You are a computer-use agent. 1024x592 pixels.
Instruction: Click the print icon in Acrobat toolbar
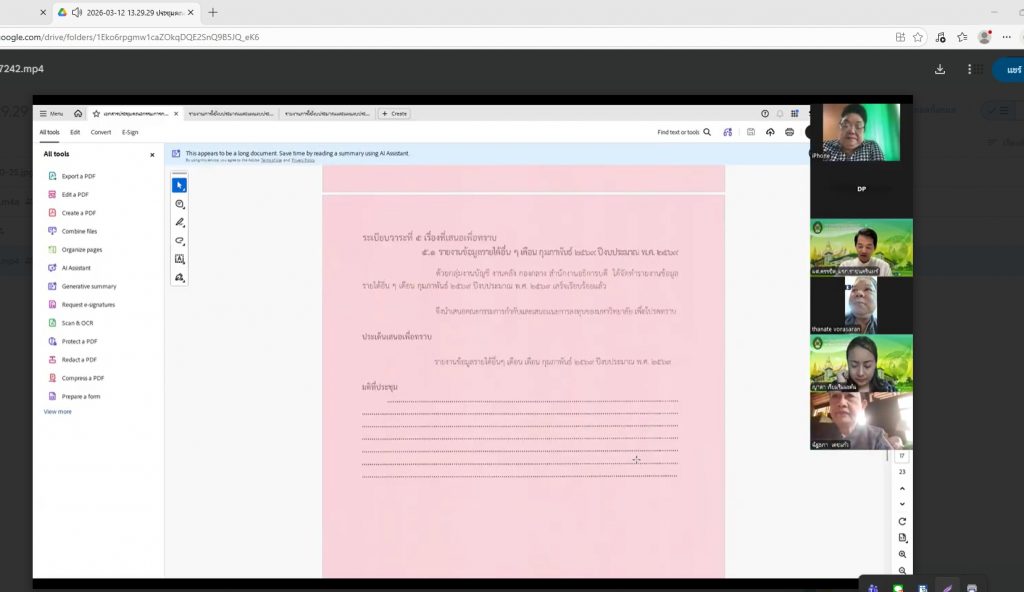[x=789, y=132]
